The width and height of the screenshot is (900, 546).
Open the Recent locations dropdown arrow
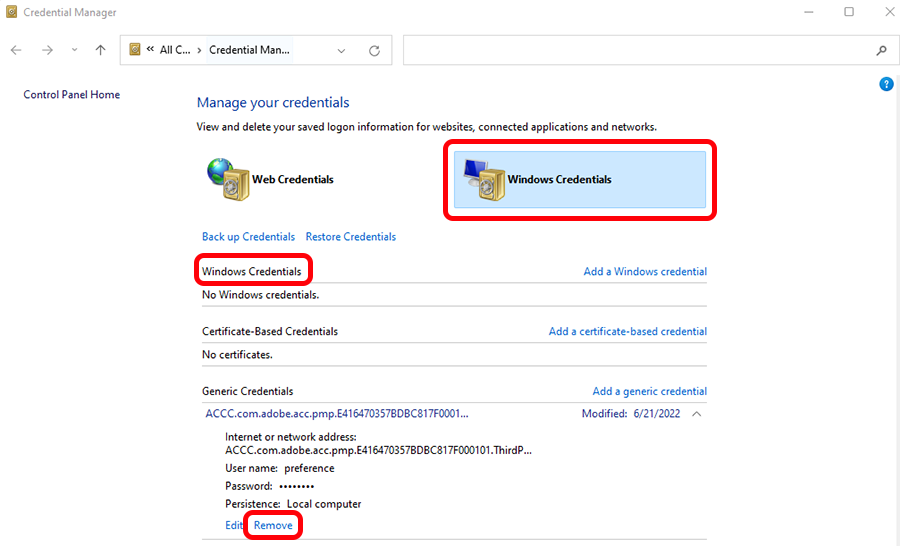pos(74,50)
